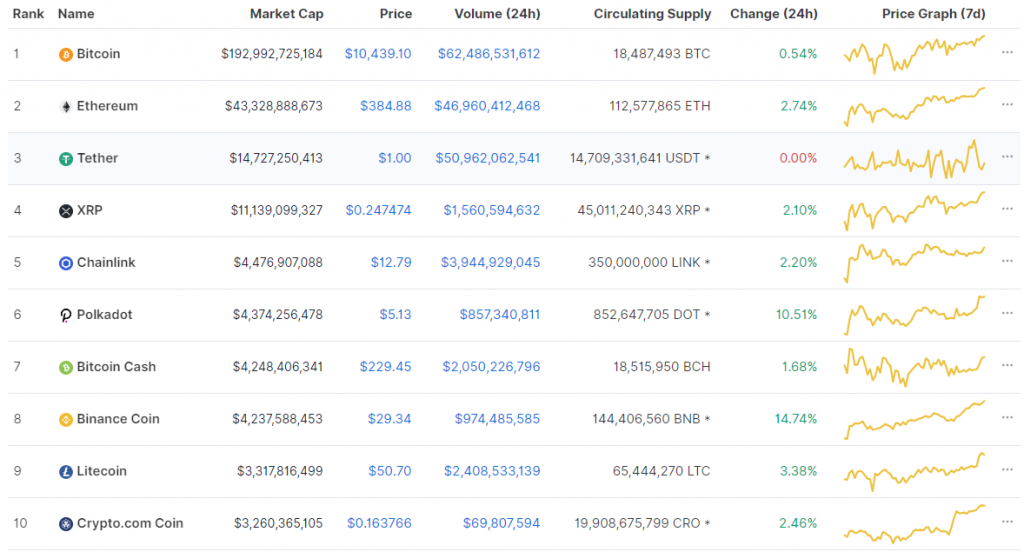
Task: Click Crypto.com Coin 7-day price graph
Action: (914, 523)
